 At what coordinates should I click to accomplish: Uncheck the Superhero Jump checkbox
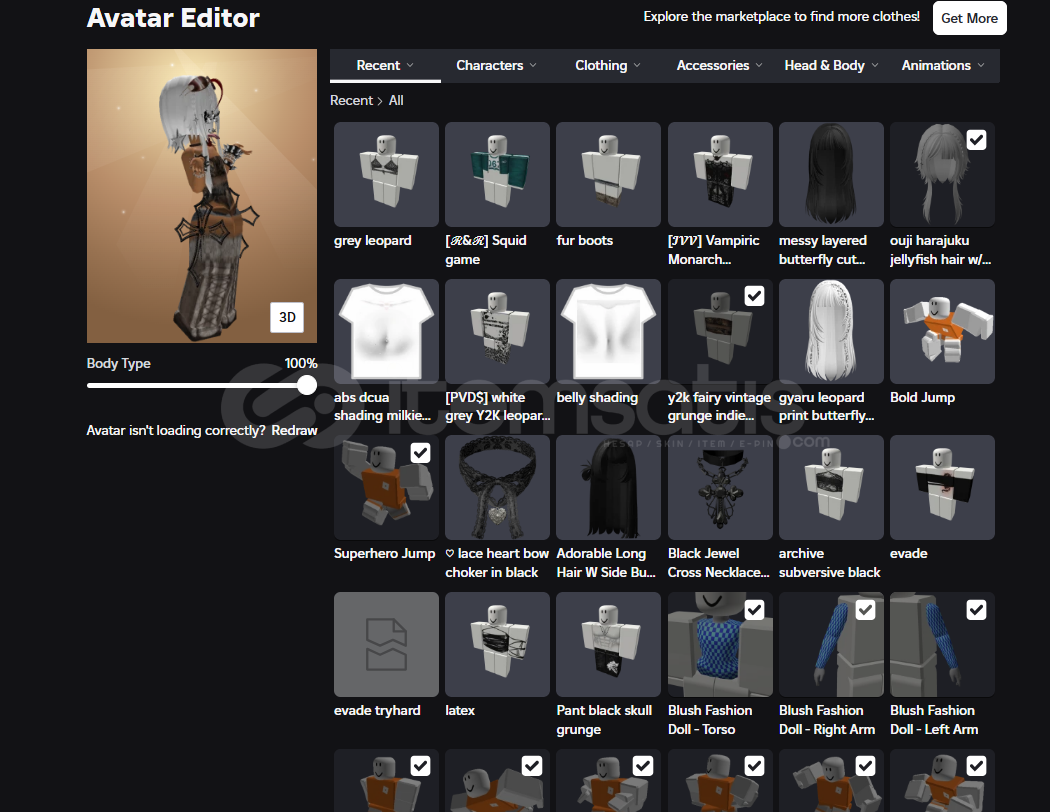click(x=421, y=453)
